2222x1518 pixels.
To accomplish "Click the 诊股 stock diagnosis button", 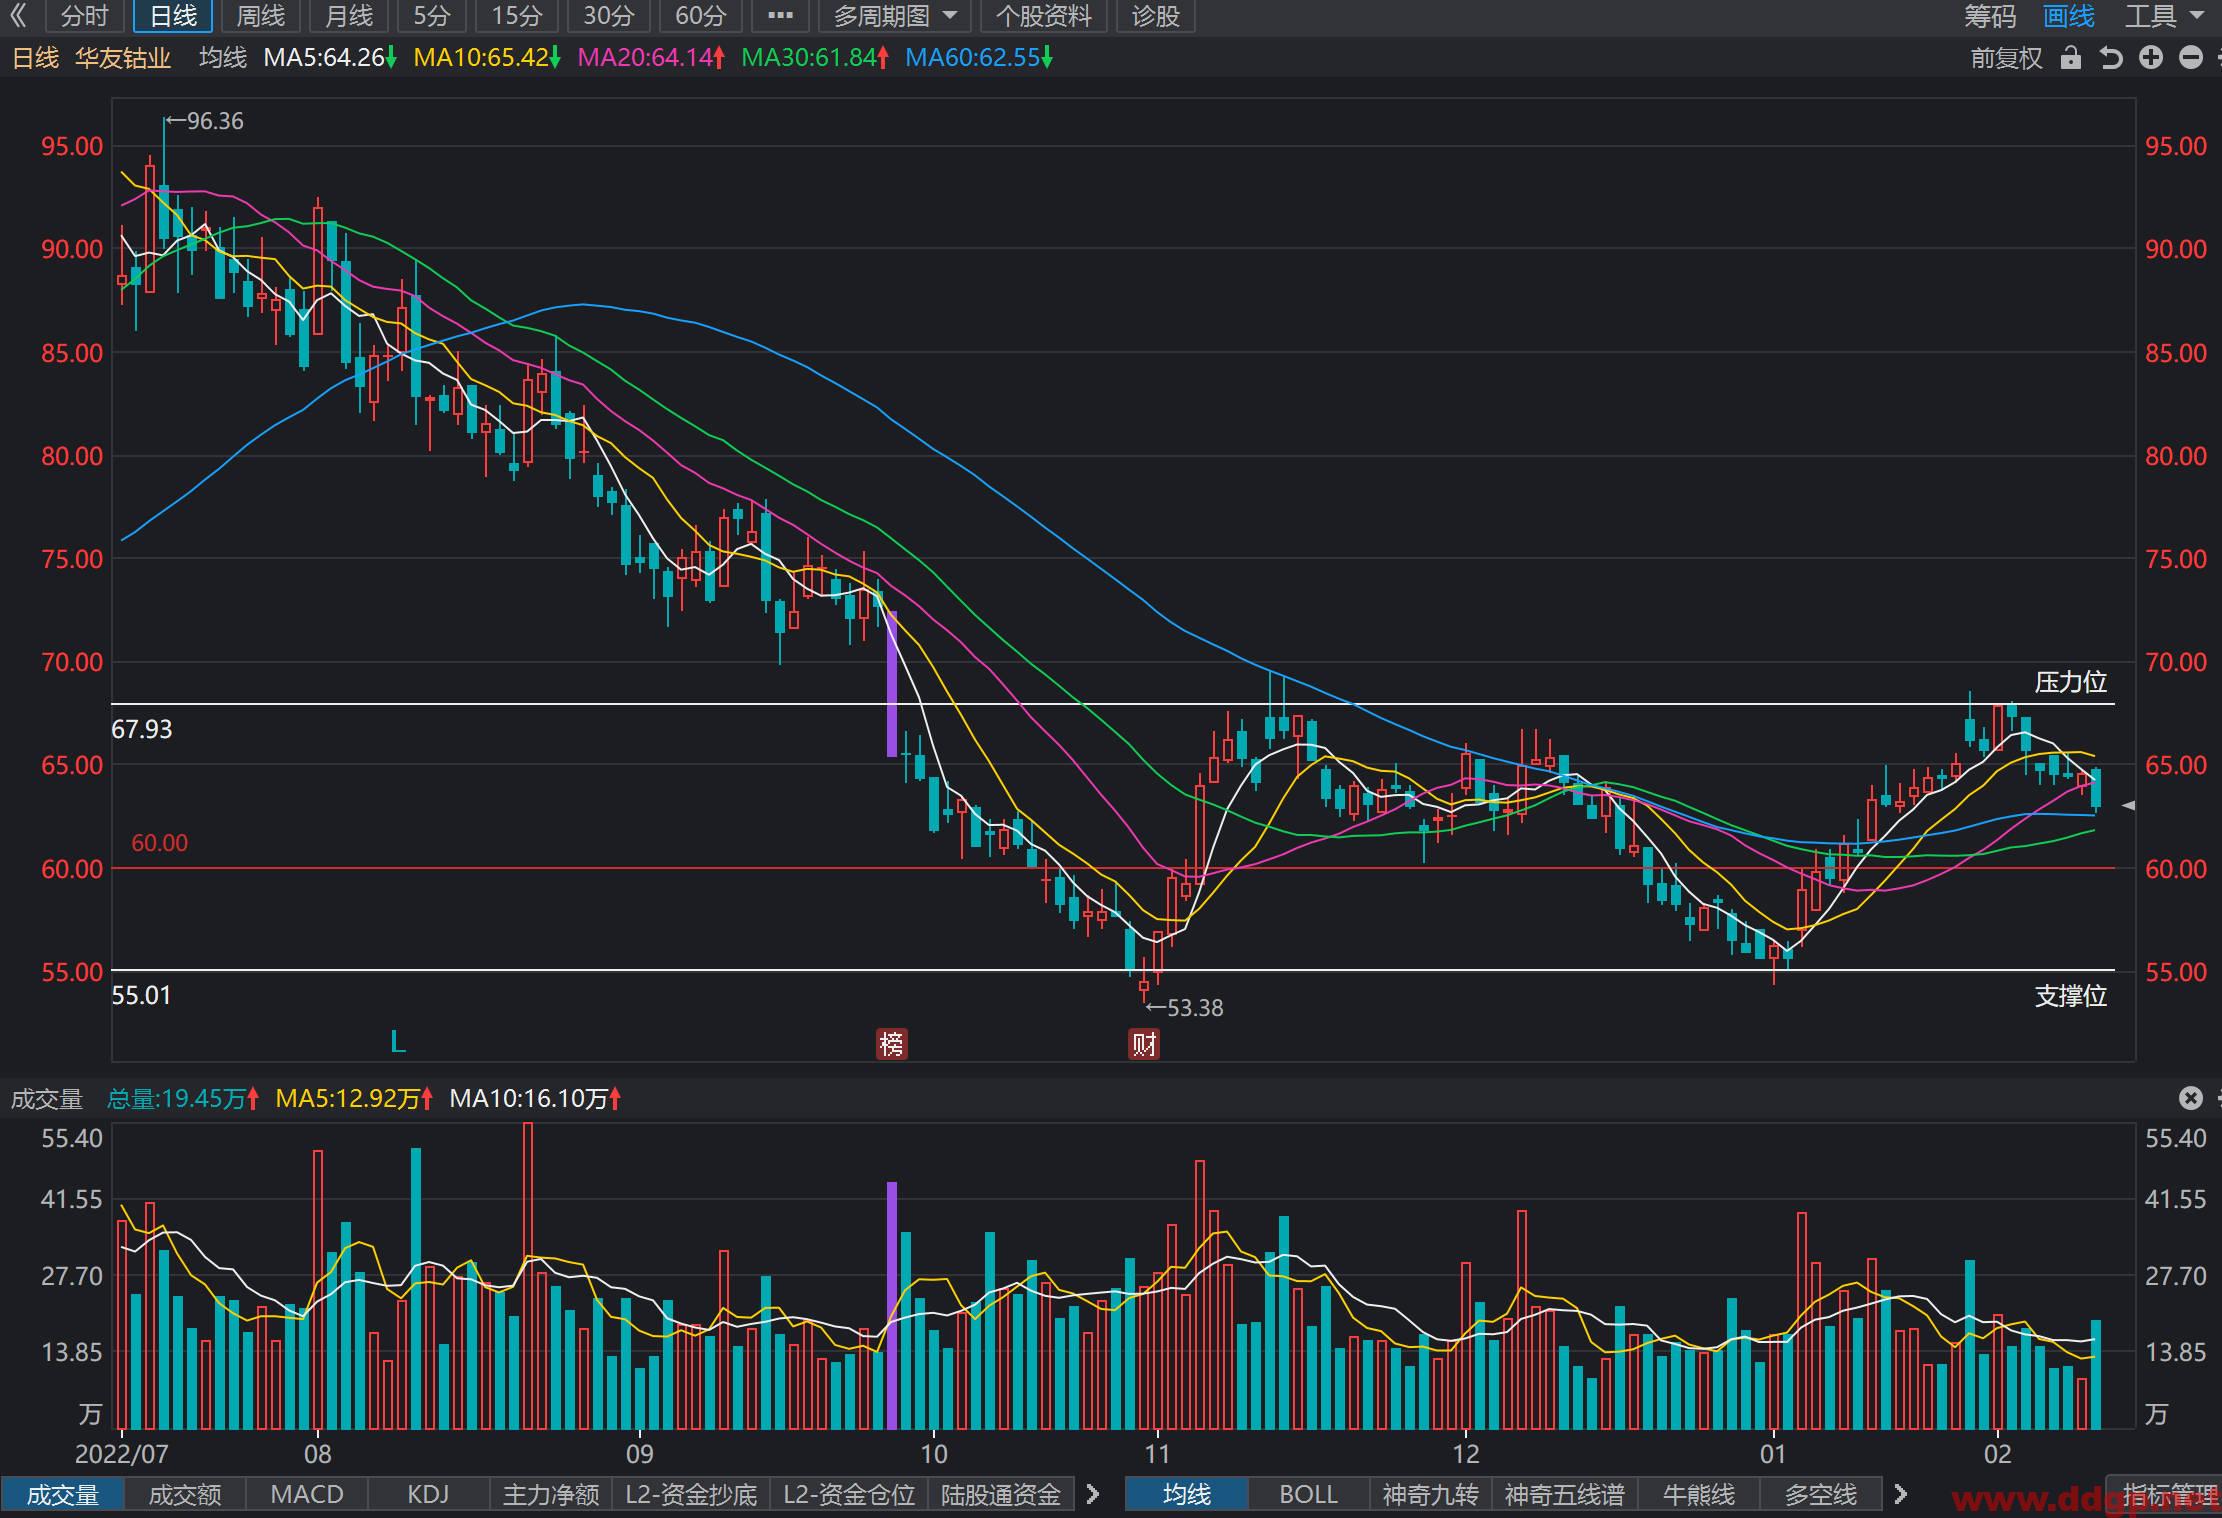I will coord(1156,16).
